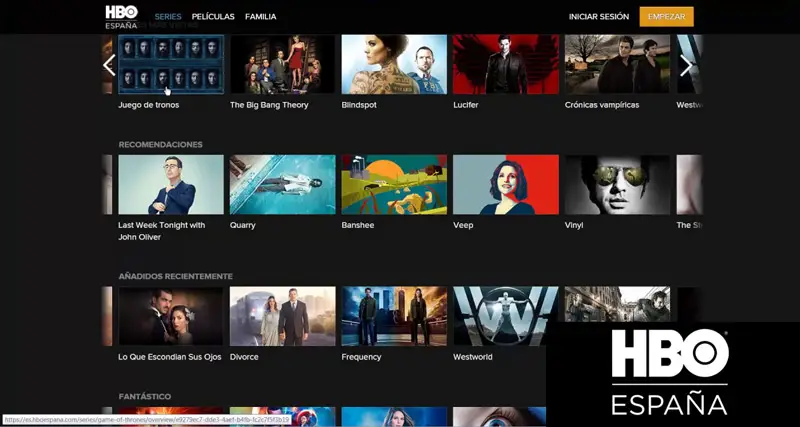Open Lo Que Escondían Sus Ojos poster
The width and height of the screenshot is (800, 427).
[171, 316]
